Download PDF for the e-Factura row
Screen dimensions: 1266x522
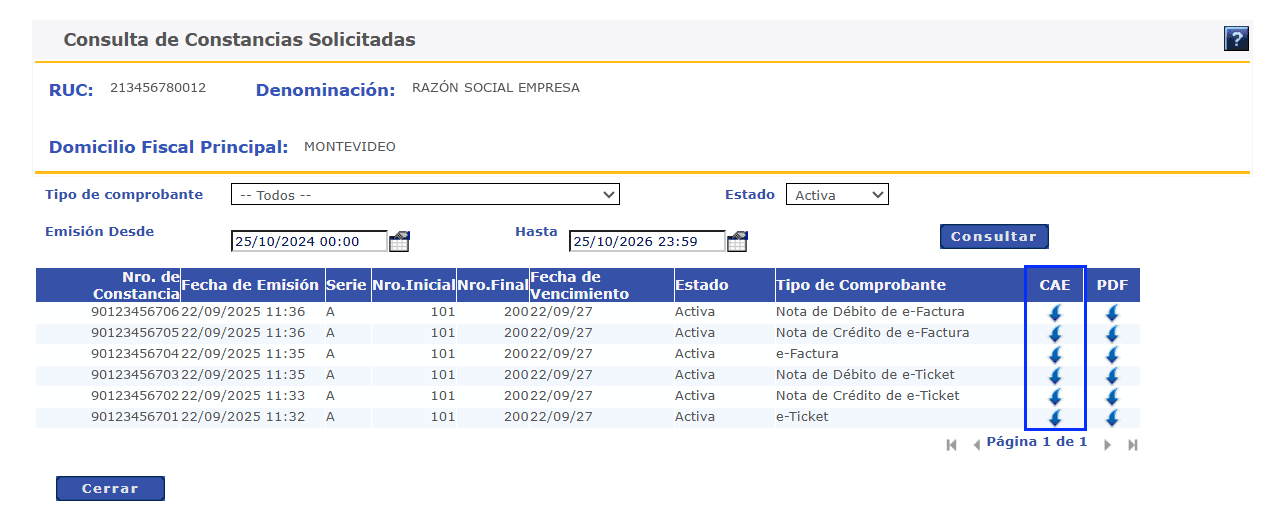click(x=1112, y=355)
